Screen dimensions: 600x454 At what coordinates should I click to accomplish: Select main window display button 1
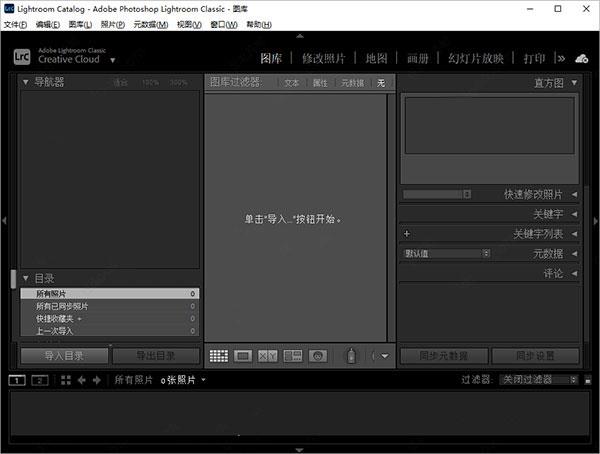[x=17, y=380]
